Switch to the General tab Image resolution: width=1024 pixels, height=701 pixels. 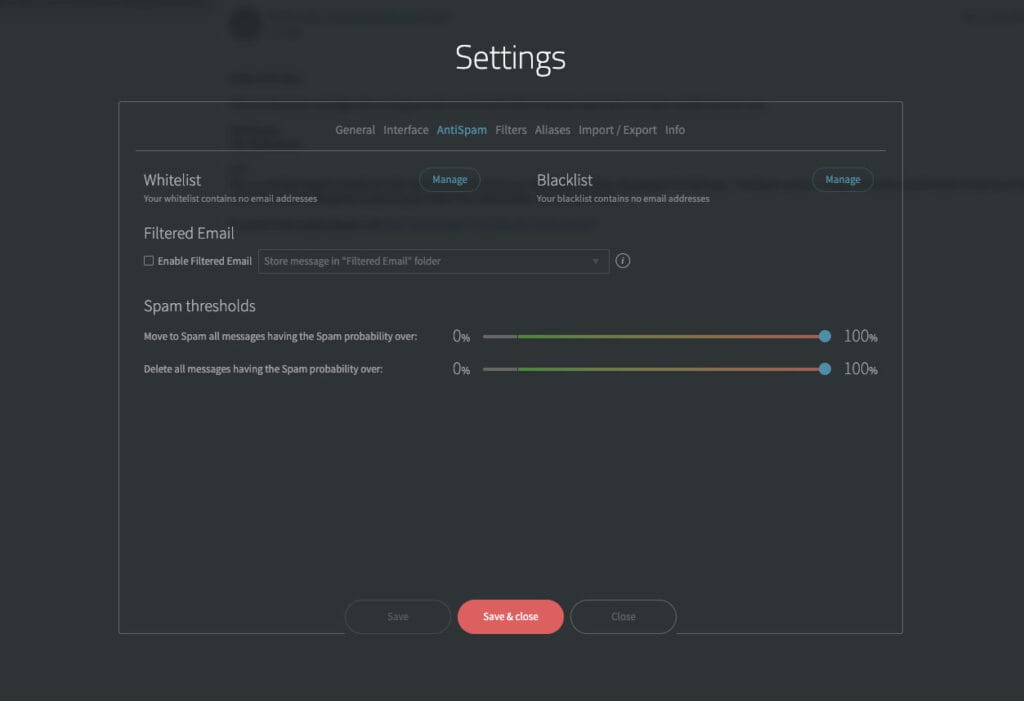tap(355, 129)
